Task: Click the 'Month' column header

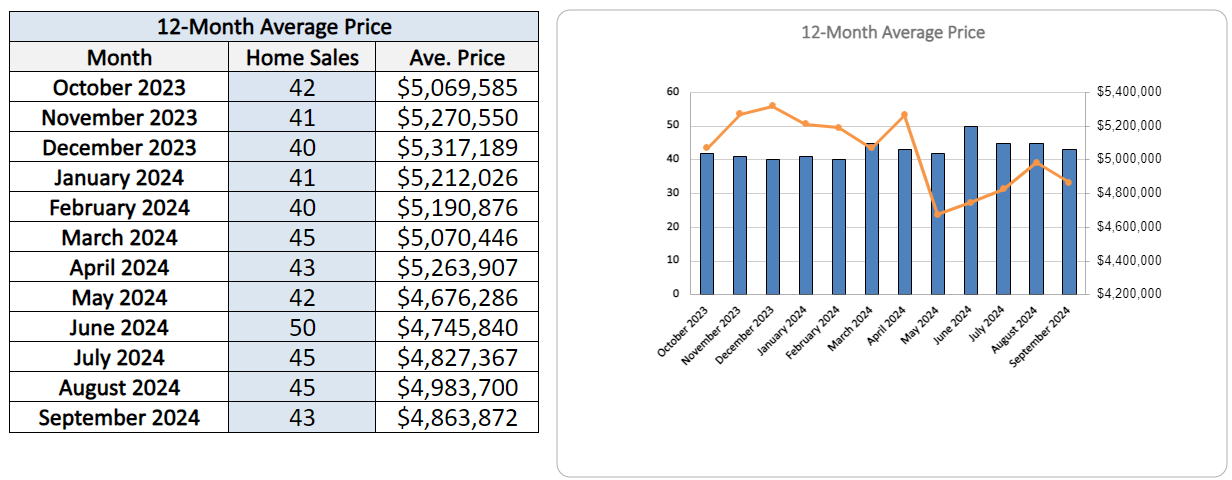Action: tap(119, 57)
